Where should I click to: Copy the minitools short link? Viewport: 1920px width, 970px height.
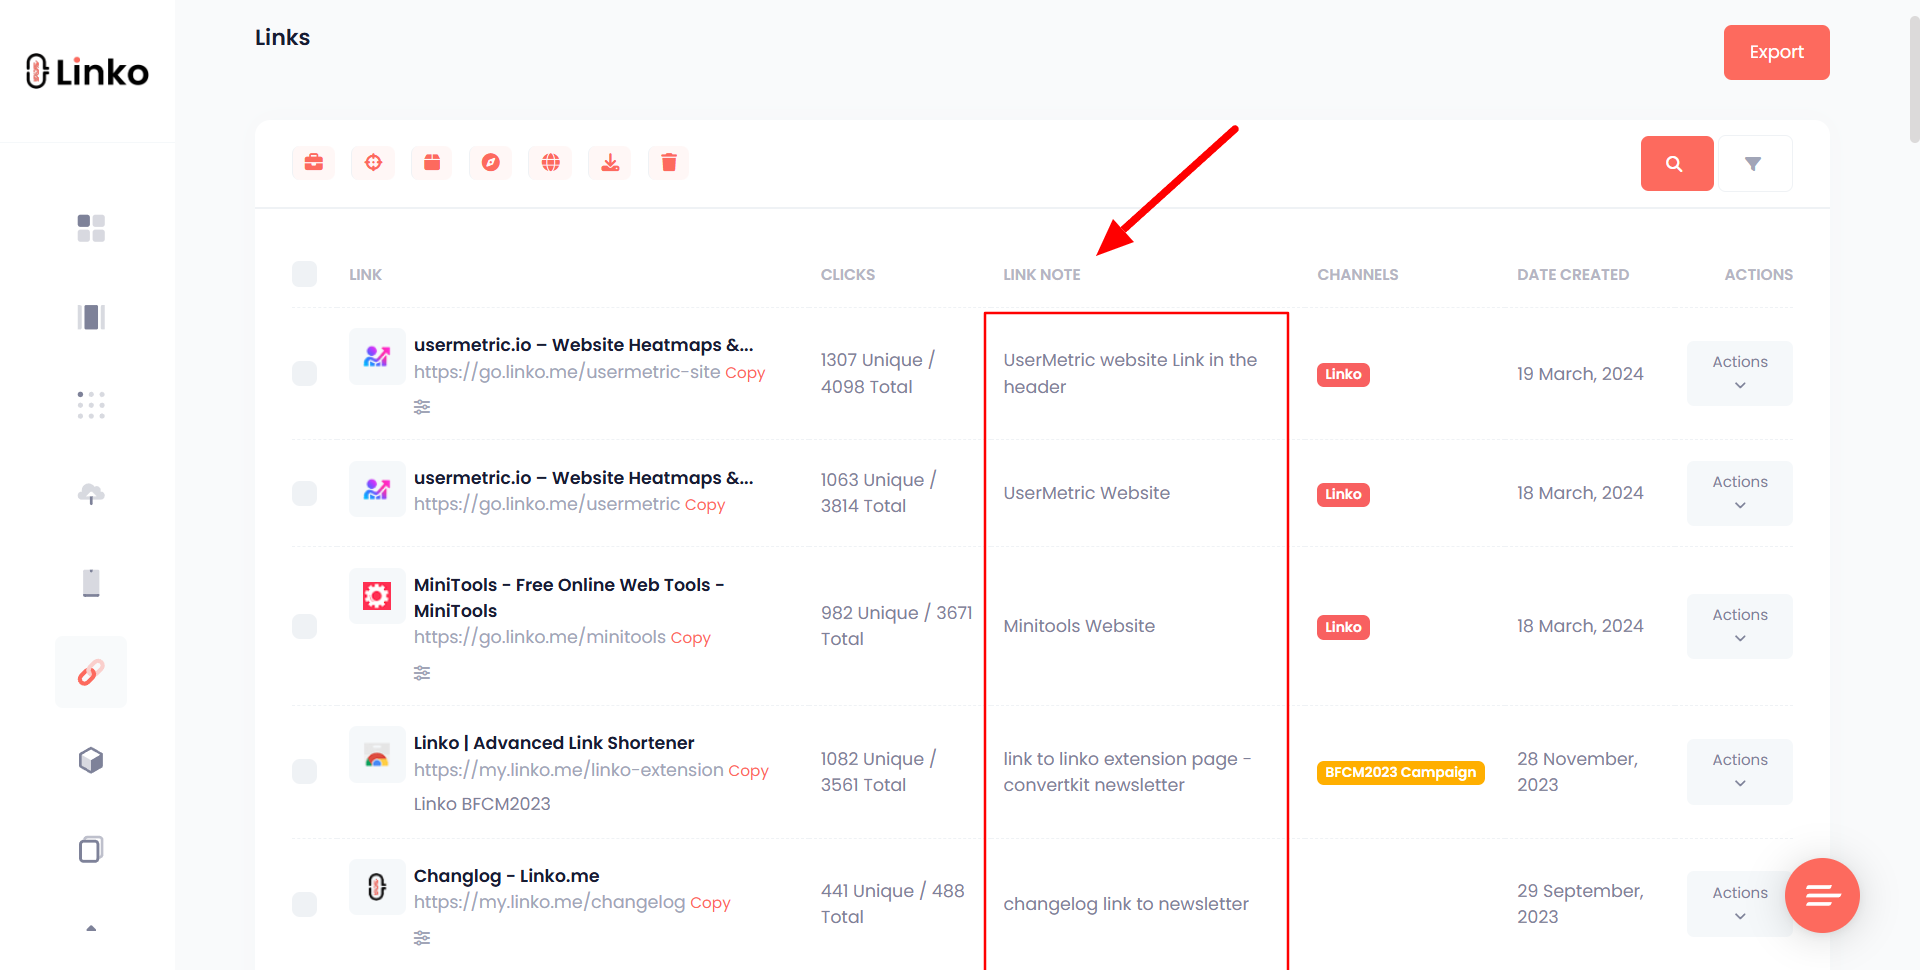click(x=690, y=638)
